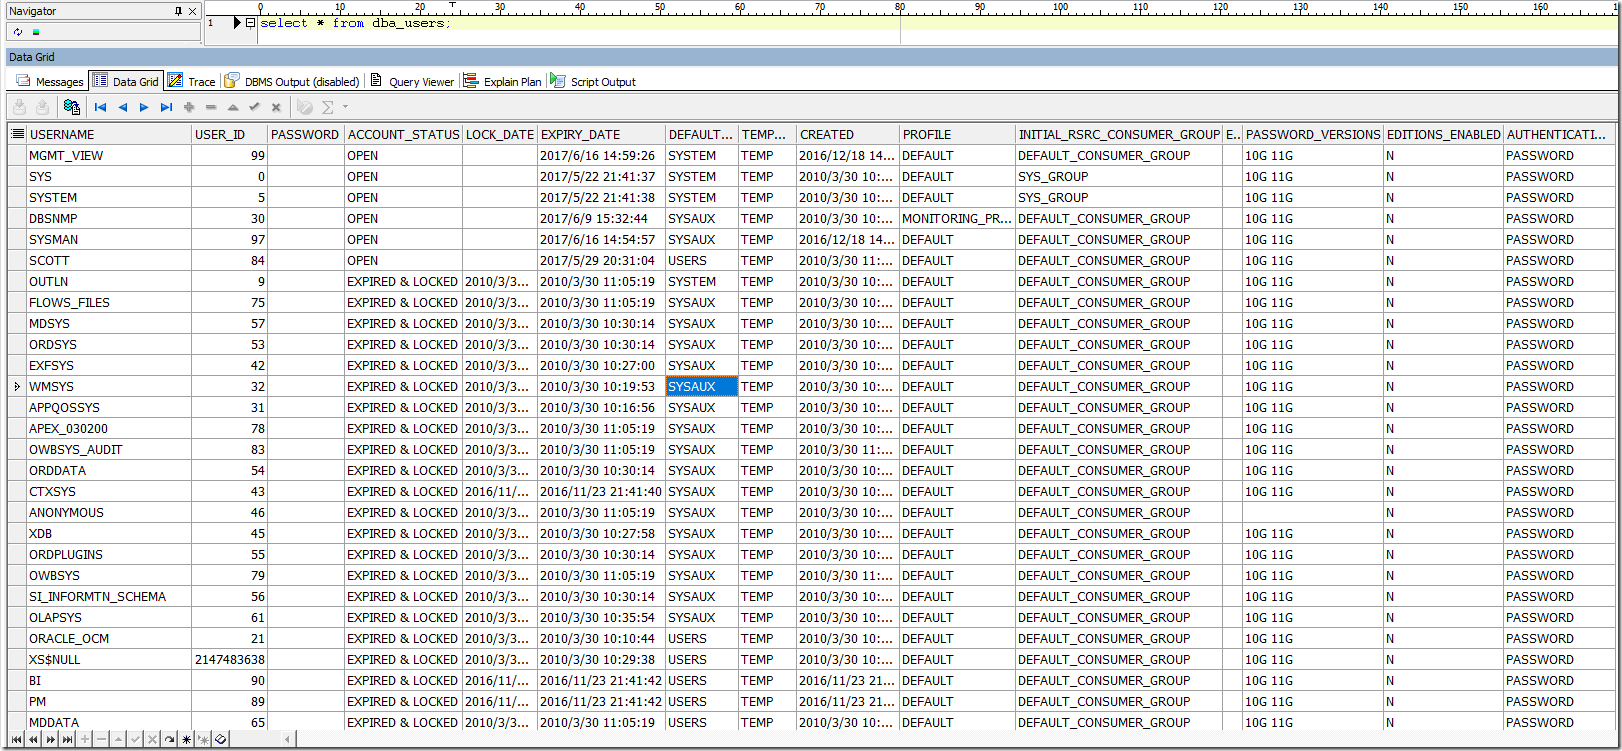
Task: Click next page button in bottom navigator
Action: tap(50, 739)
